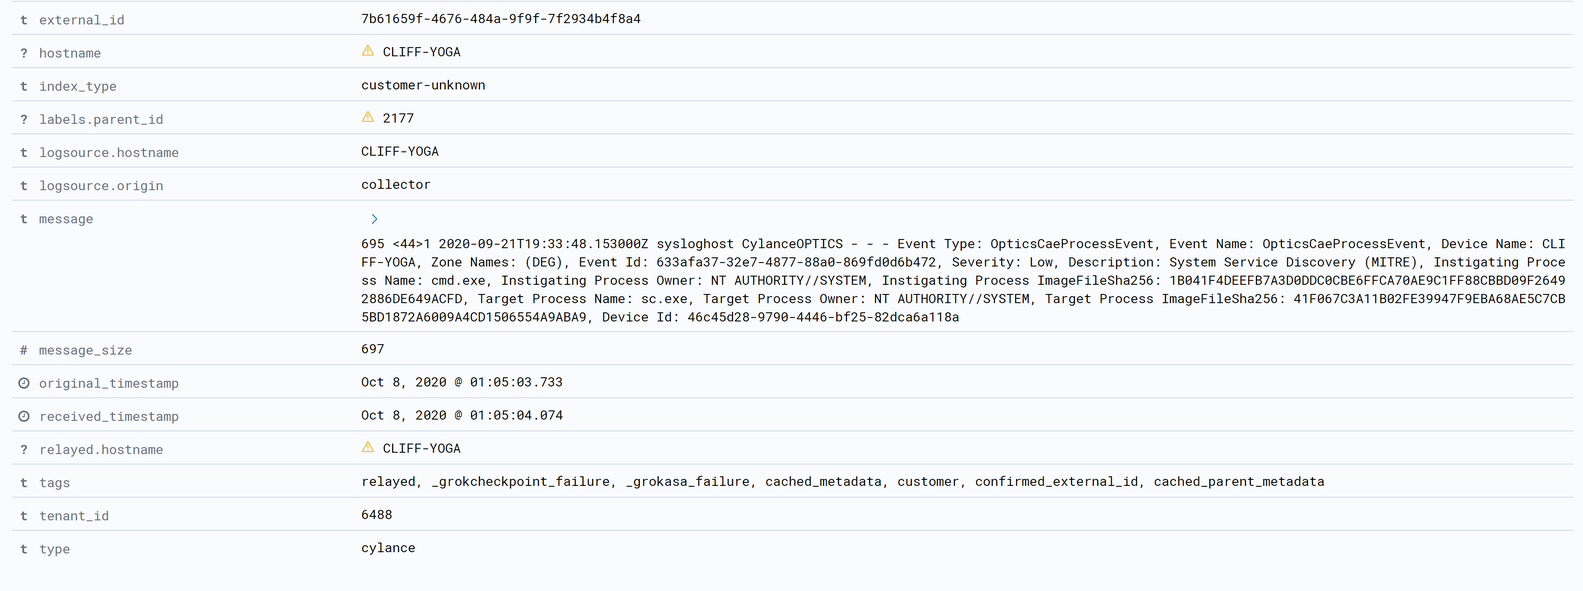Click the tags list value

pos(842,482)
